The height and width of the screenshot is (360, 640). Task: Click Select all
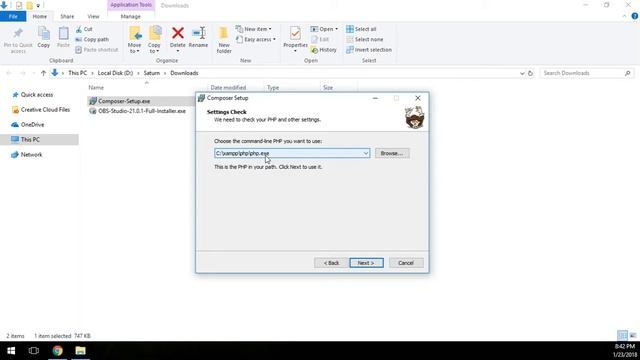tap(361, 29)
